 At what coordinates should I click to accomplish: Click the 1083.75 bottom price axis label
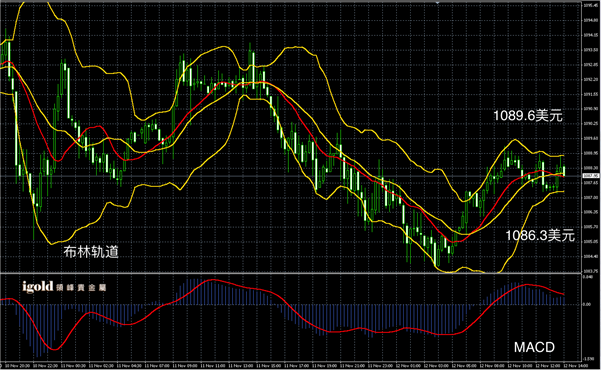[x=590, y=271]
